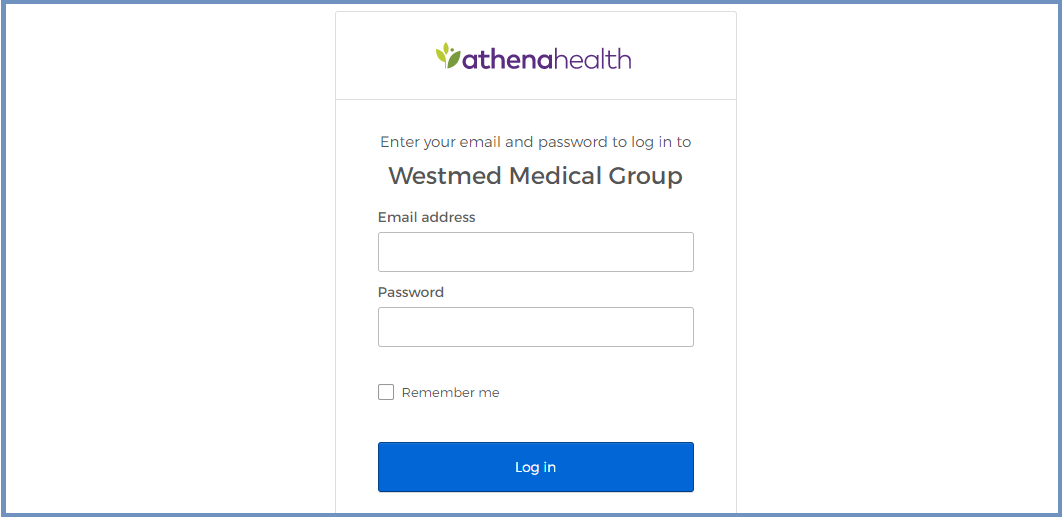
Task: Click the green leaf icon in the logo
Action: (x=448, y=56)
